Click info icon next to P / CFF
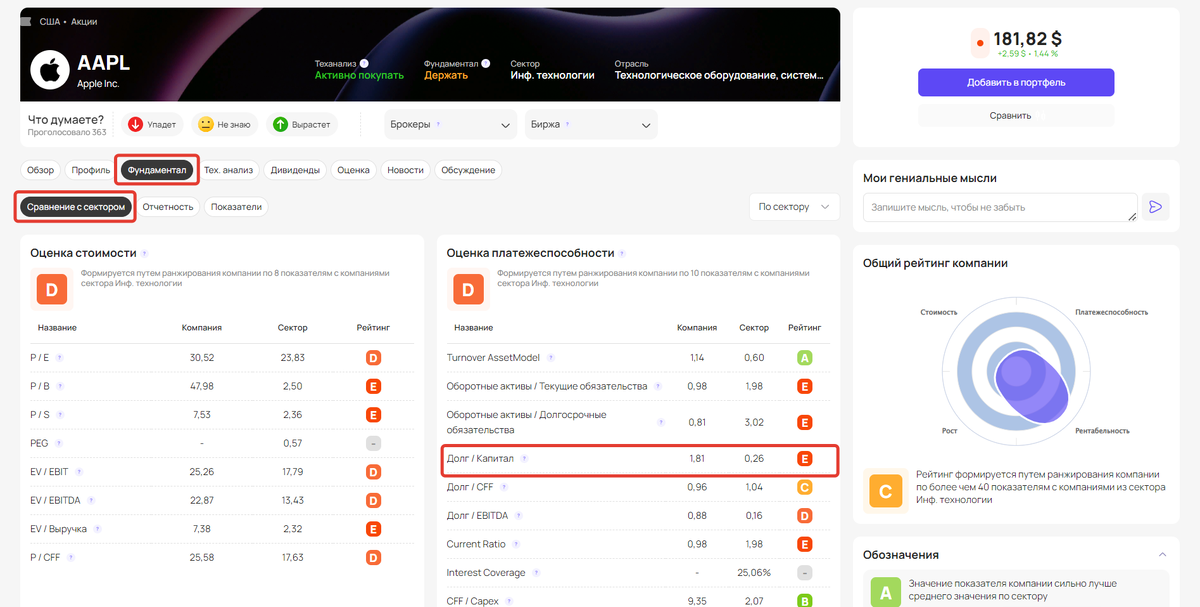1200x607 pixels. [x=71, y=557]
